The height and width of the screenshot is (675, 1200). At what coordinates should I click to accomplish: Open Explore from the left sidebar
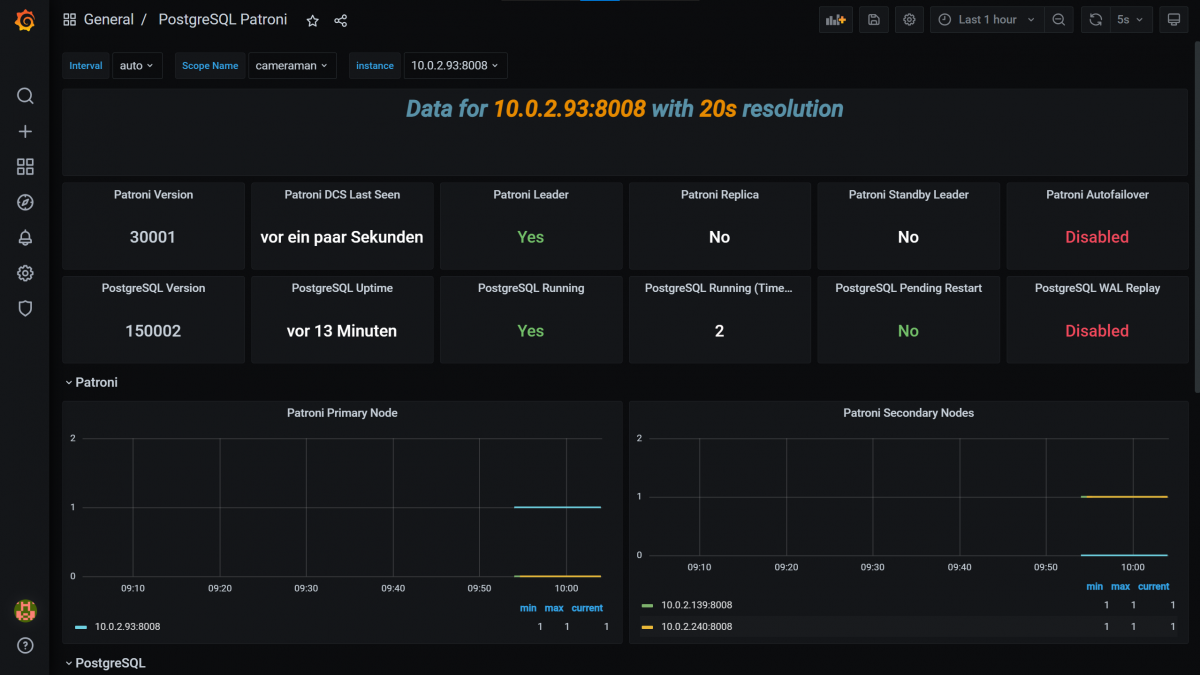coord(25,201)
